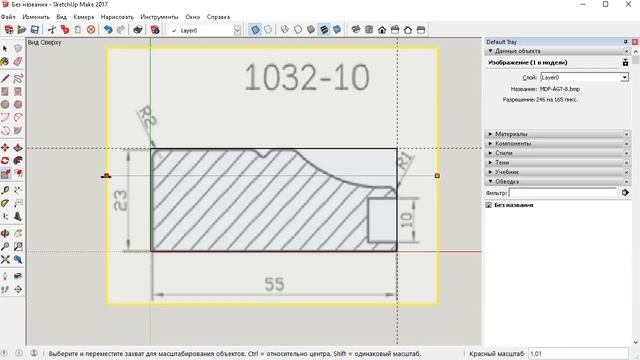Activate the Rotate tool
Screen dimensions: 640x360
tap(5, 160)
